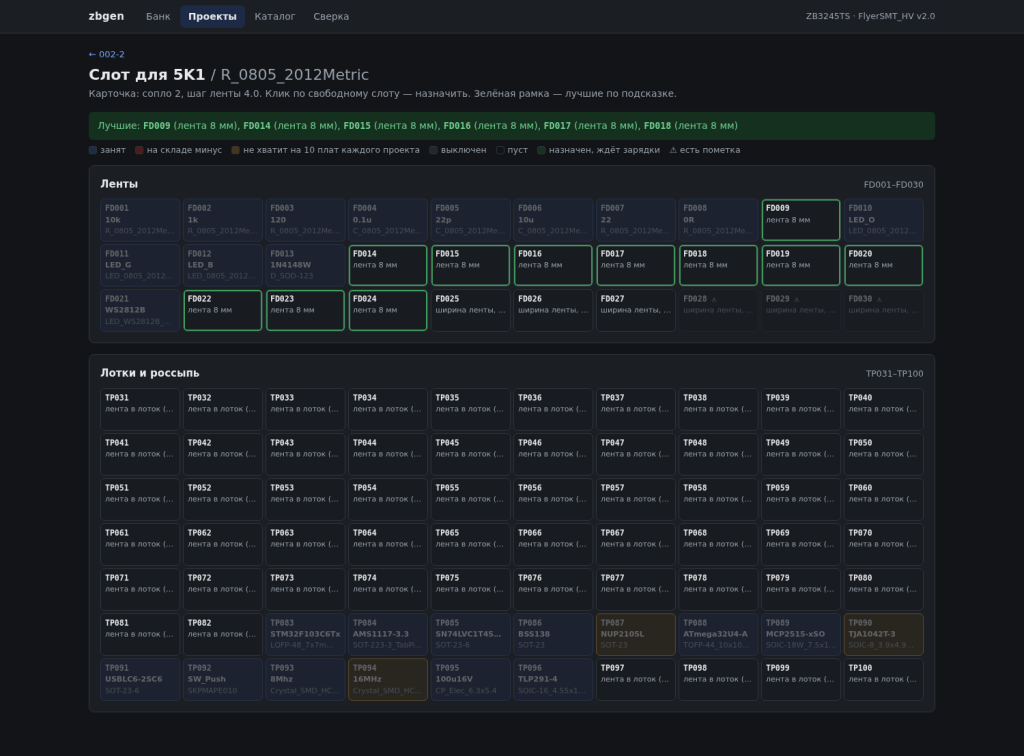This screenshot has width=1024, height=756.
Task: Click the red 'на складе минус' legend swatch
Action: click(x=139, y=150)
